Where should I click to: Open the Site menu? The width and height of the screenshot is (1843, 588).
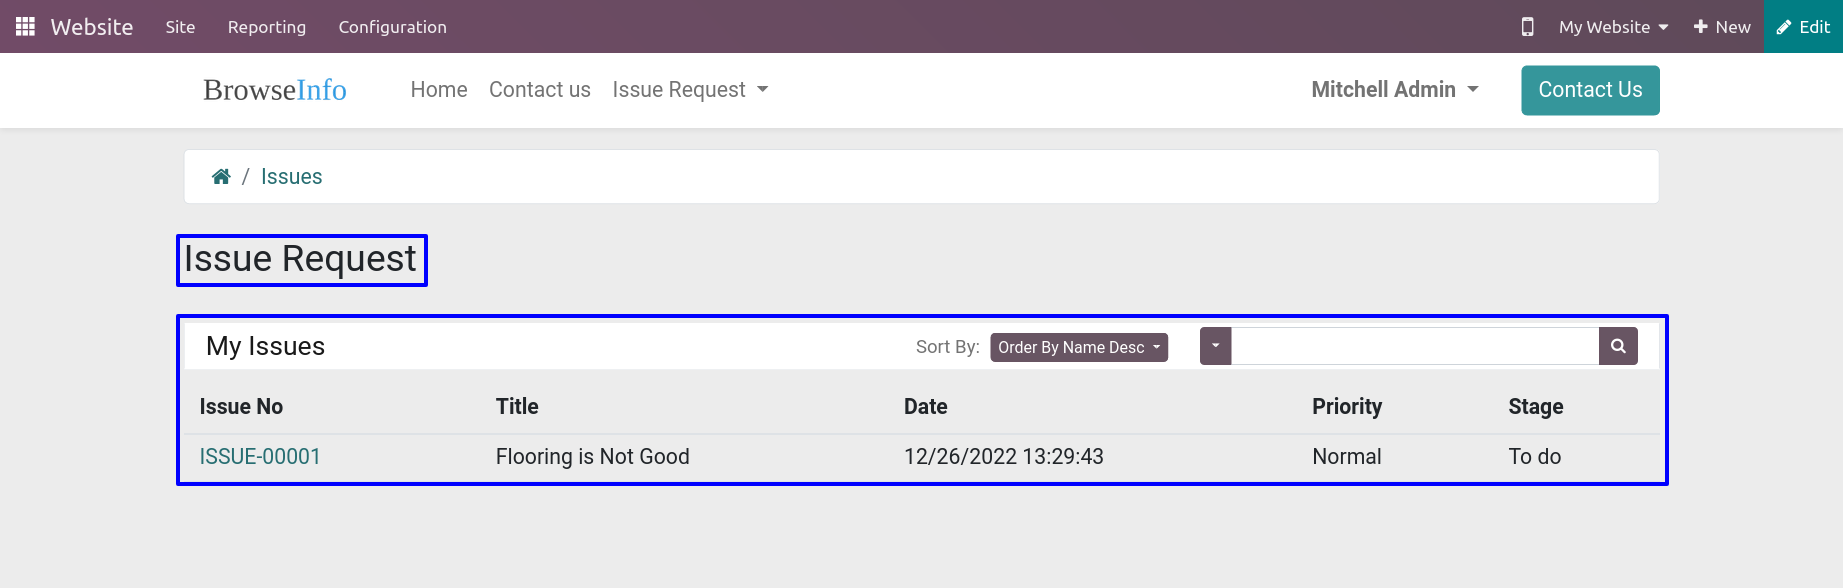point(180,27)
